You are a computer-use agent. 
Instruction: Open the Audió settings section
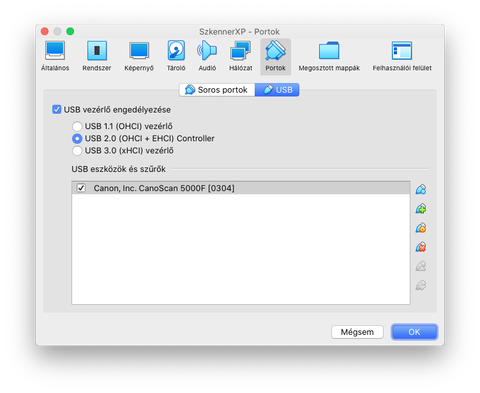[207, 56]
